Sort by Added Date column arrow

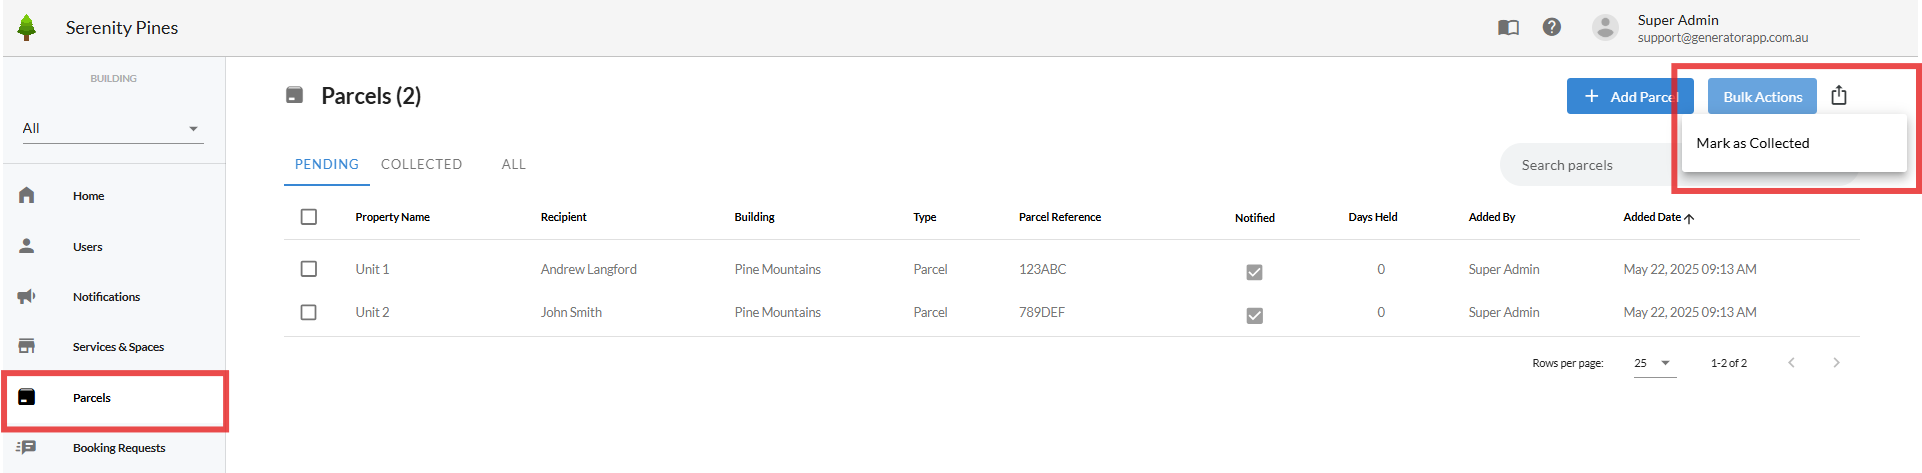1689,218
